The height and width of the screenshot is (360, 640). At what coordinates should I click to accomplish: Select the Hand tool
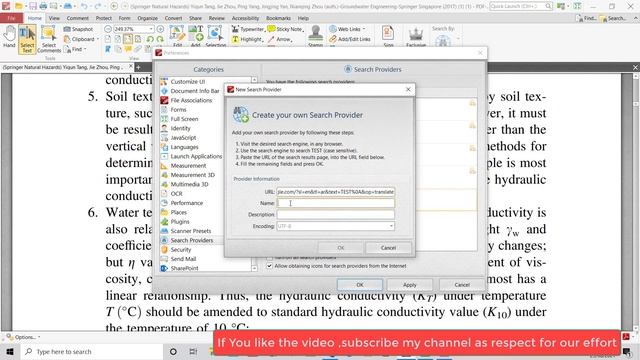coord(9,38)
